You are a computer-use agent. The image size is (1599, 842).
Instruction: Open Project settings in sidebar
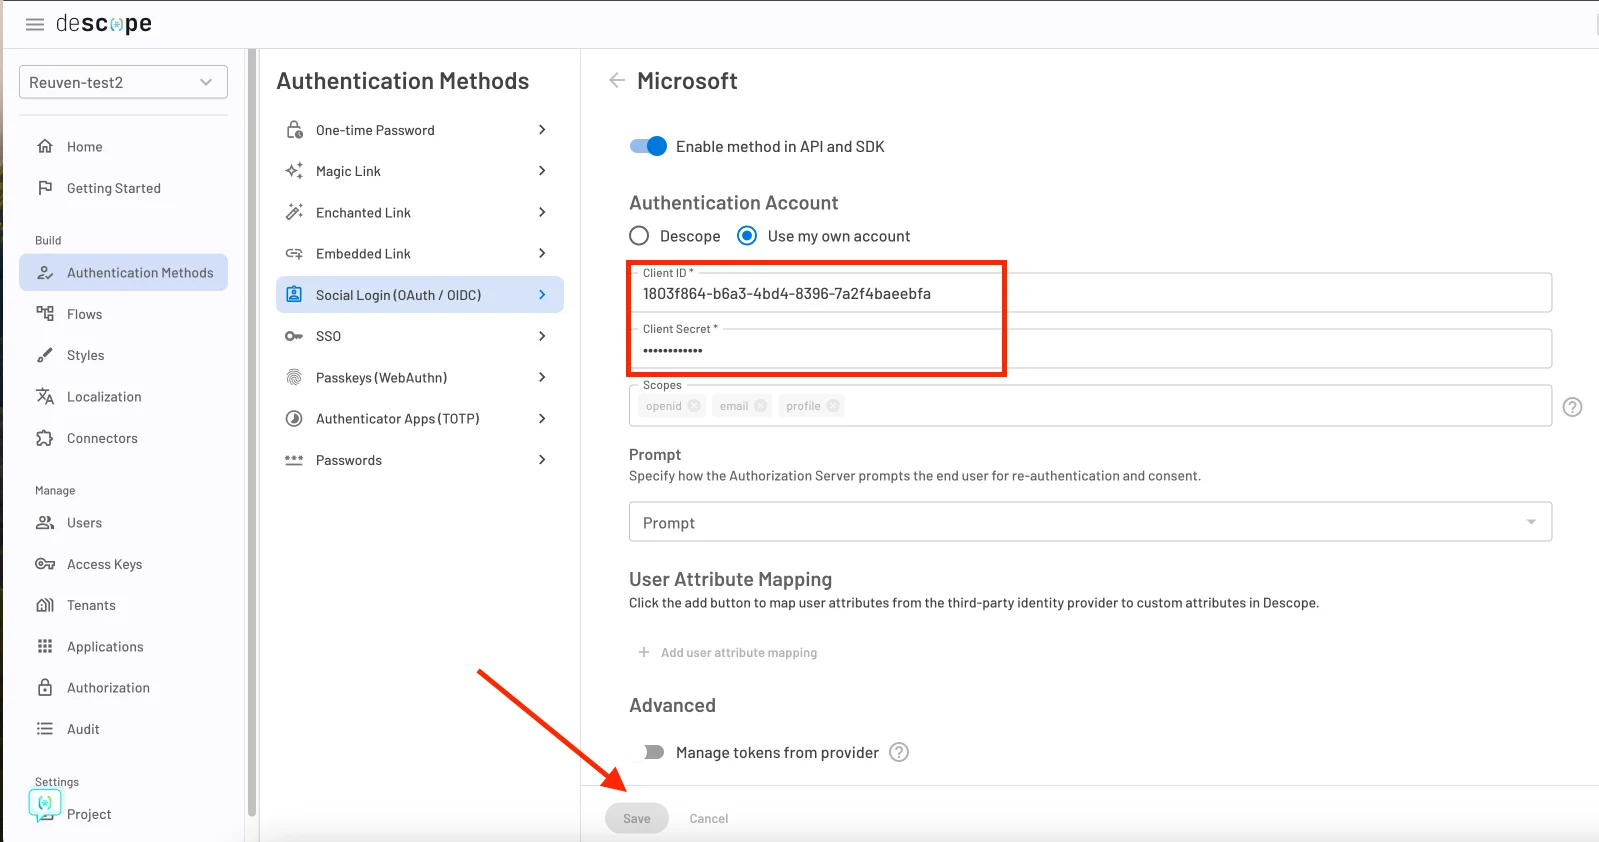89,814
